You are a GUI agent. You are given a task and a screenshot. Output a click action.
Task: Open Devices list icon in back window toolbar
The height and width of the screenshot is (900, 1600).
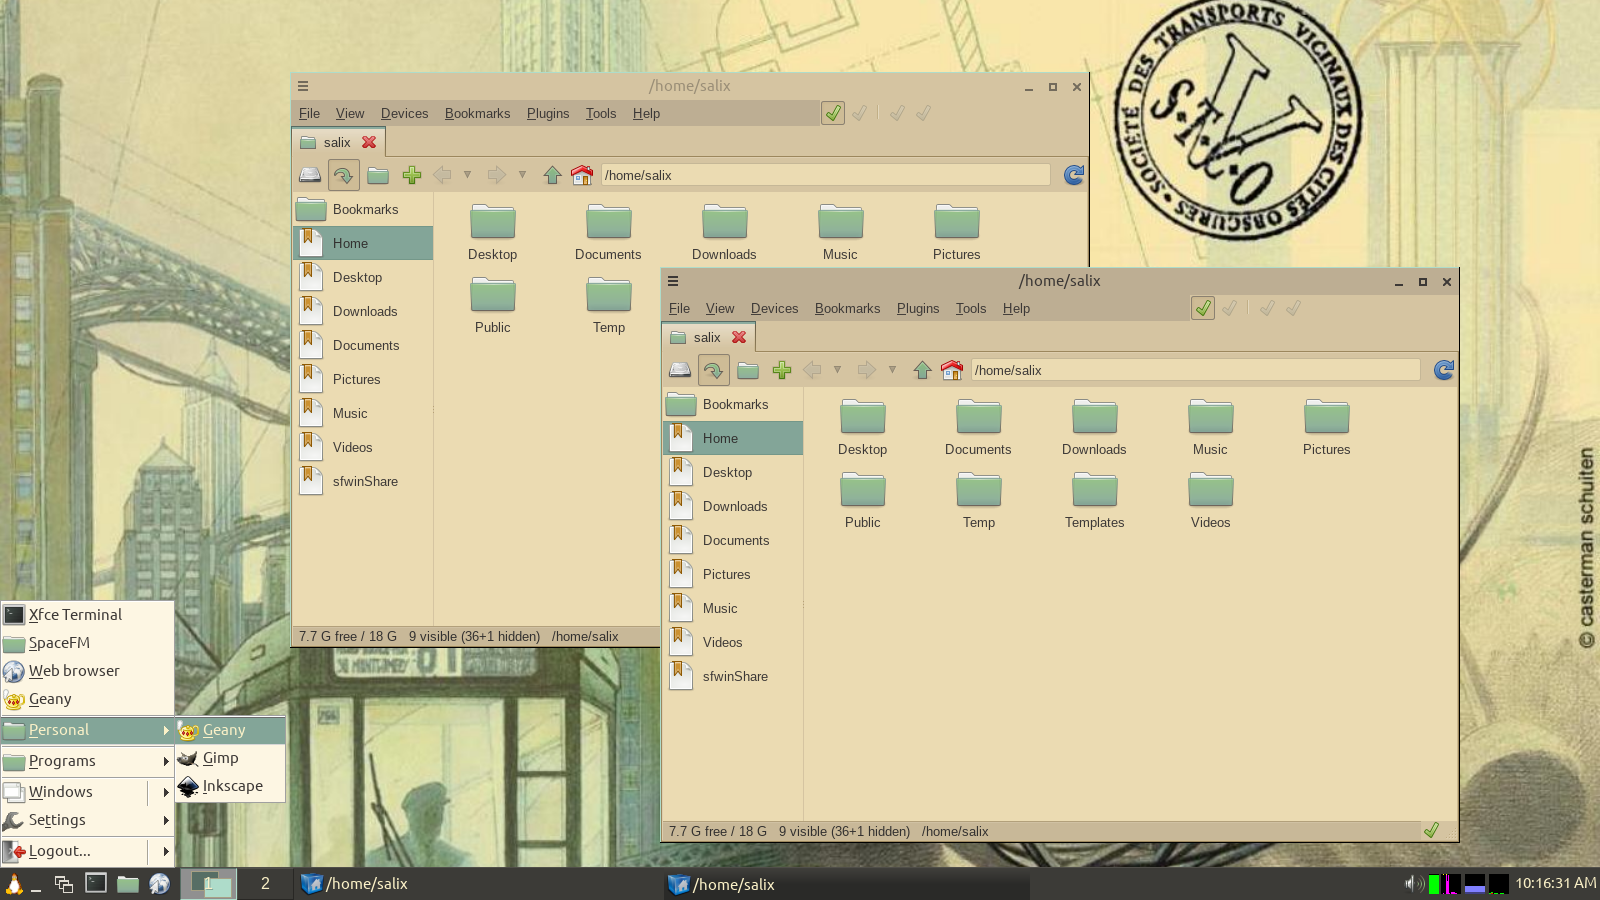(x=310, y=175)
